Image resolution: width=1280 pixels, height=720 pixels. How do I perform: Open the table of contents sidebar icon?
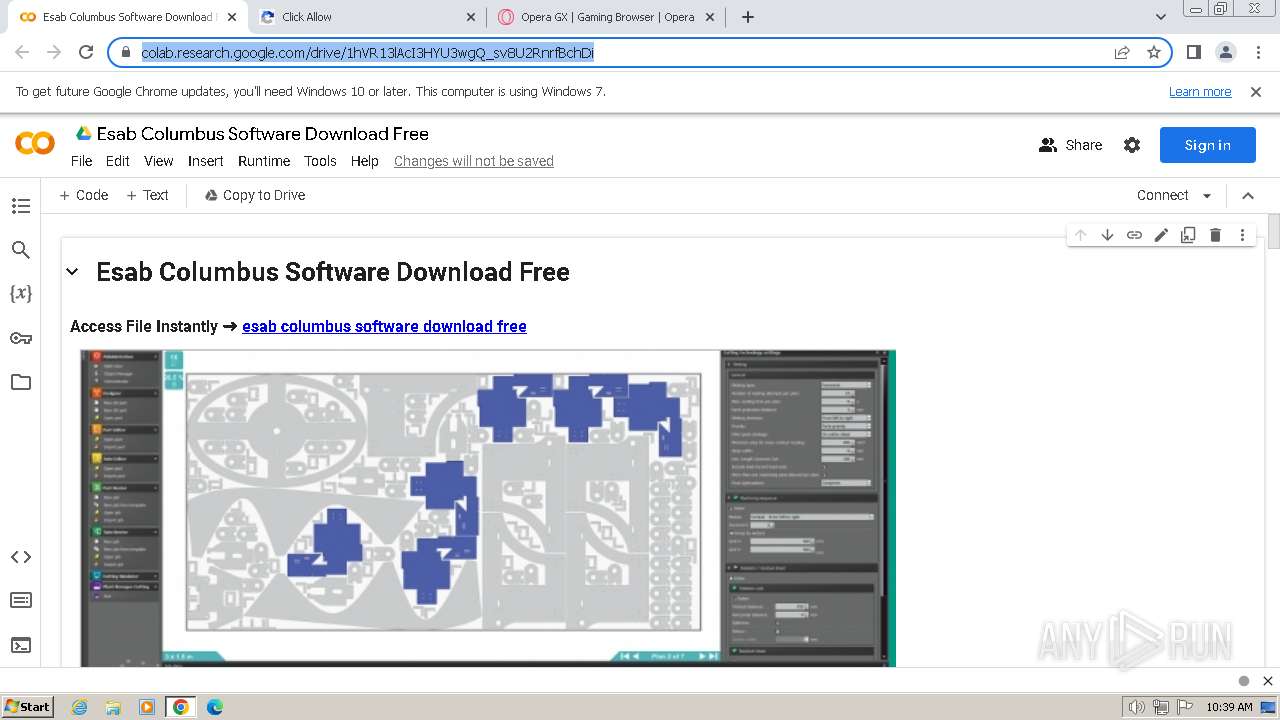tap(20, 206)
